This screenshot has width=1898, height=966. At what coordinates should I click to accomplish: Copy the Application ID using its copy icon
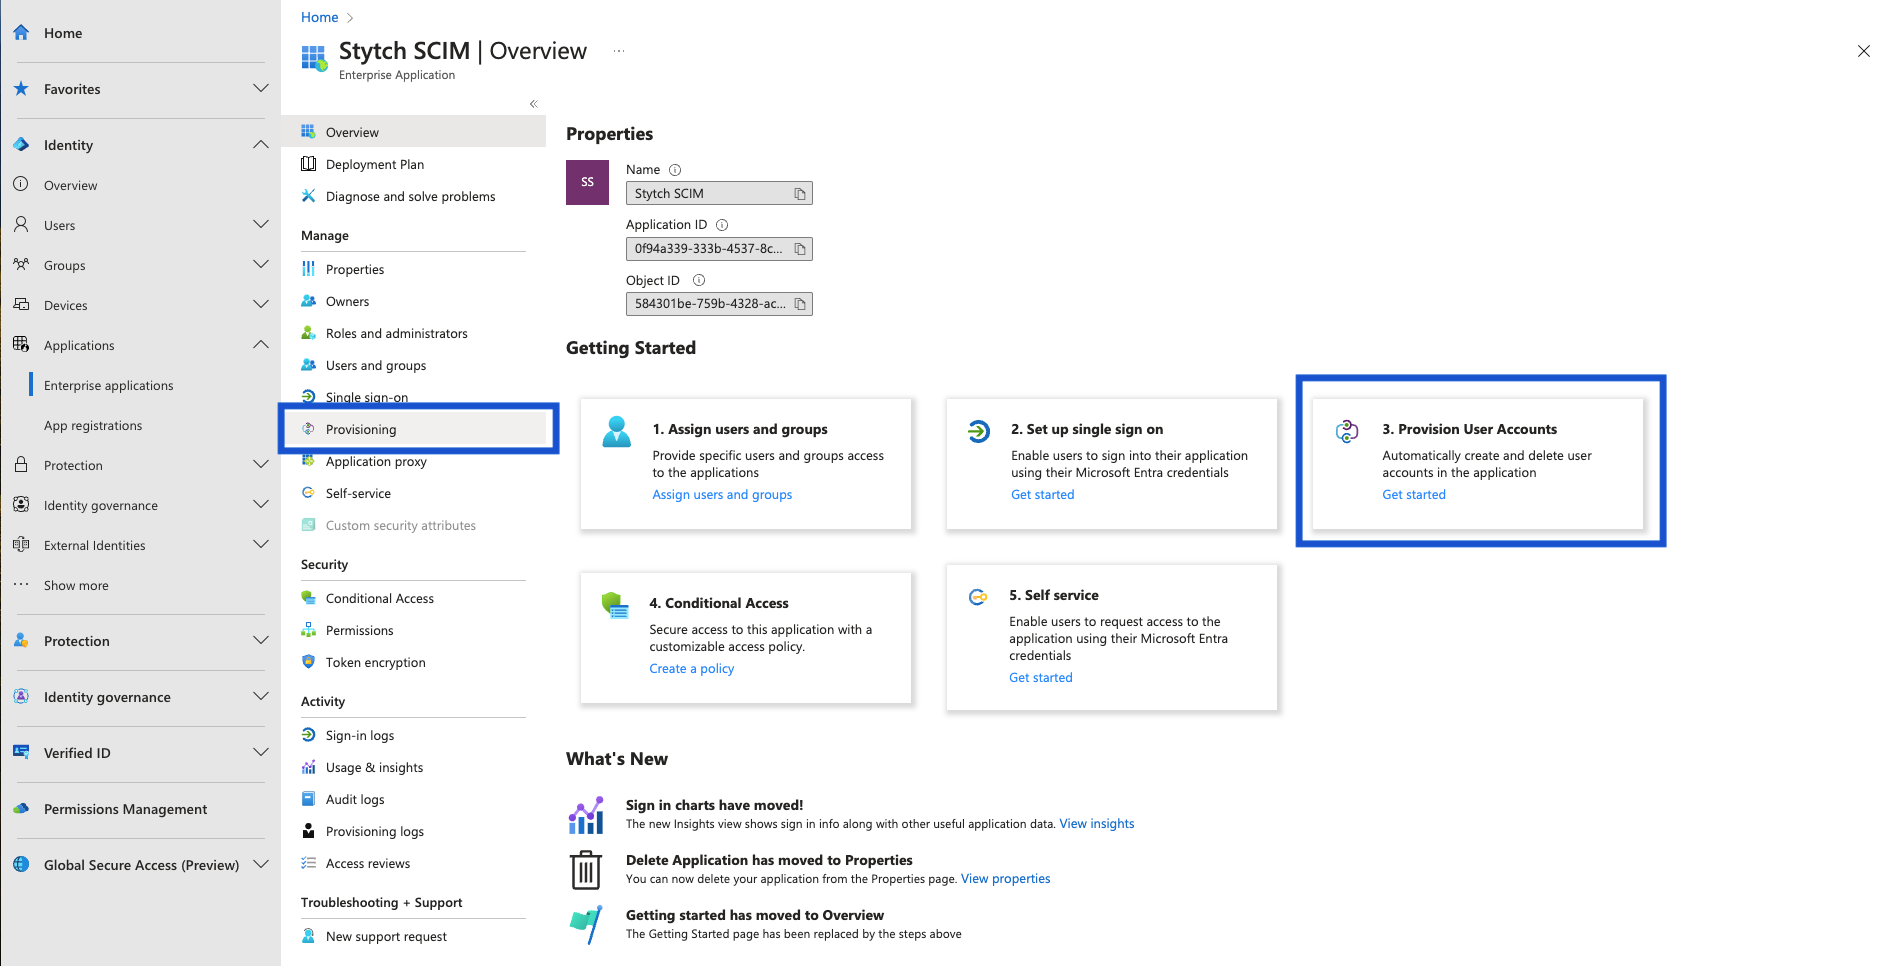coord(800,248)
